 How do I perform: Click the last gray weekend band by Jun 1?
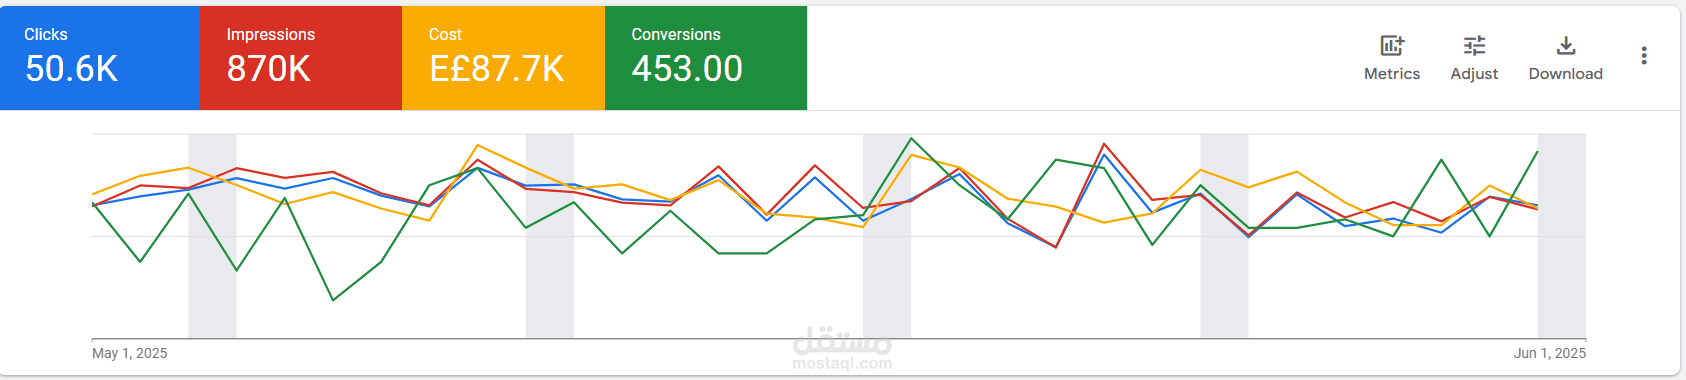(1562, 236)
